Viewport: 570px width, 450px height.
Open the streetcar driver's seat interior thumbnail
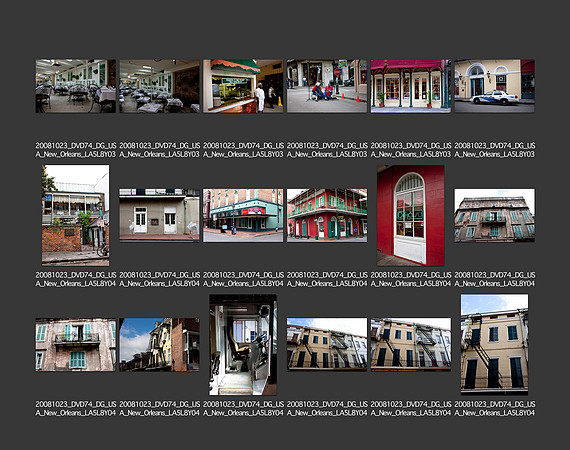tap(243, 345)
